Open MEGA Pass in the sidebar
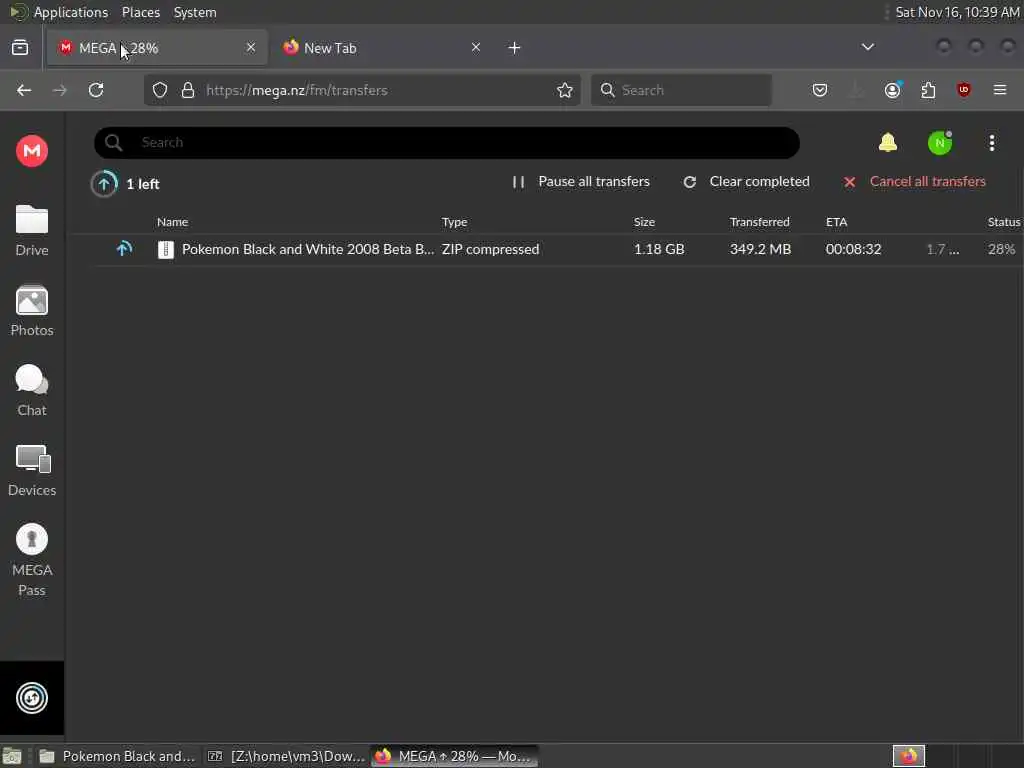 [32, 560]
